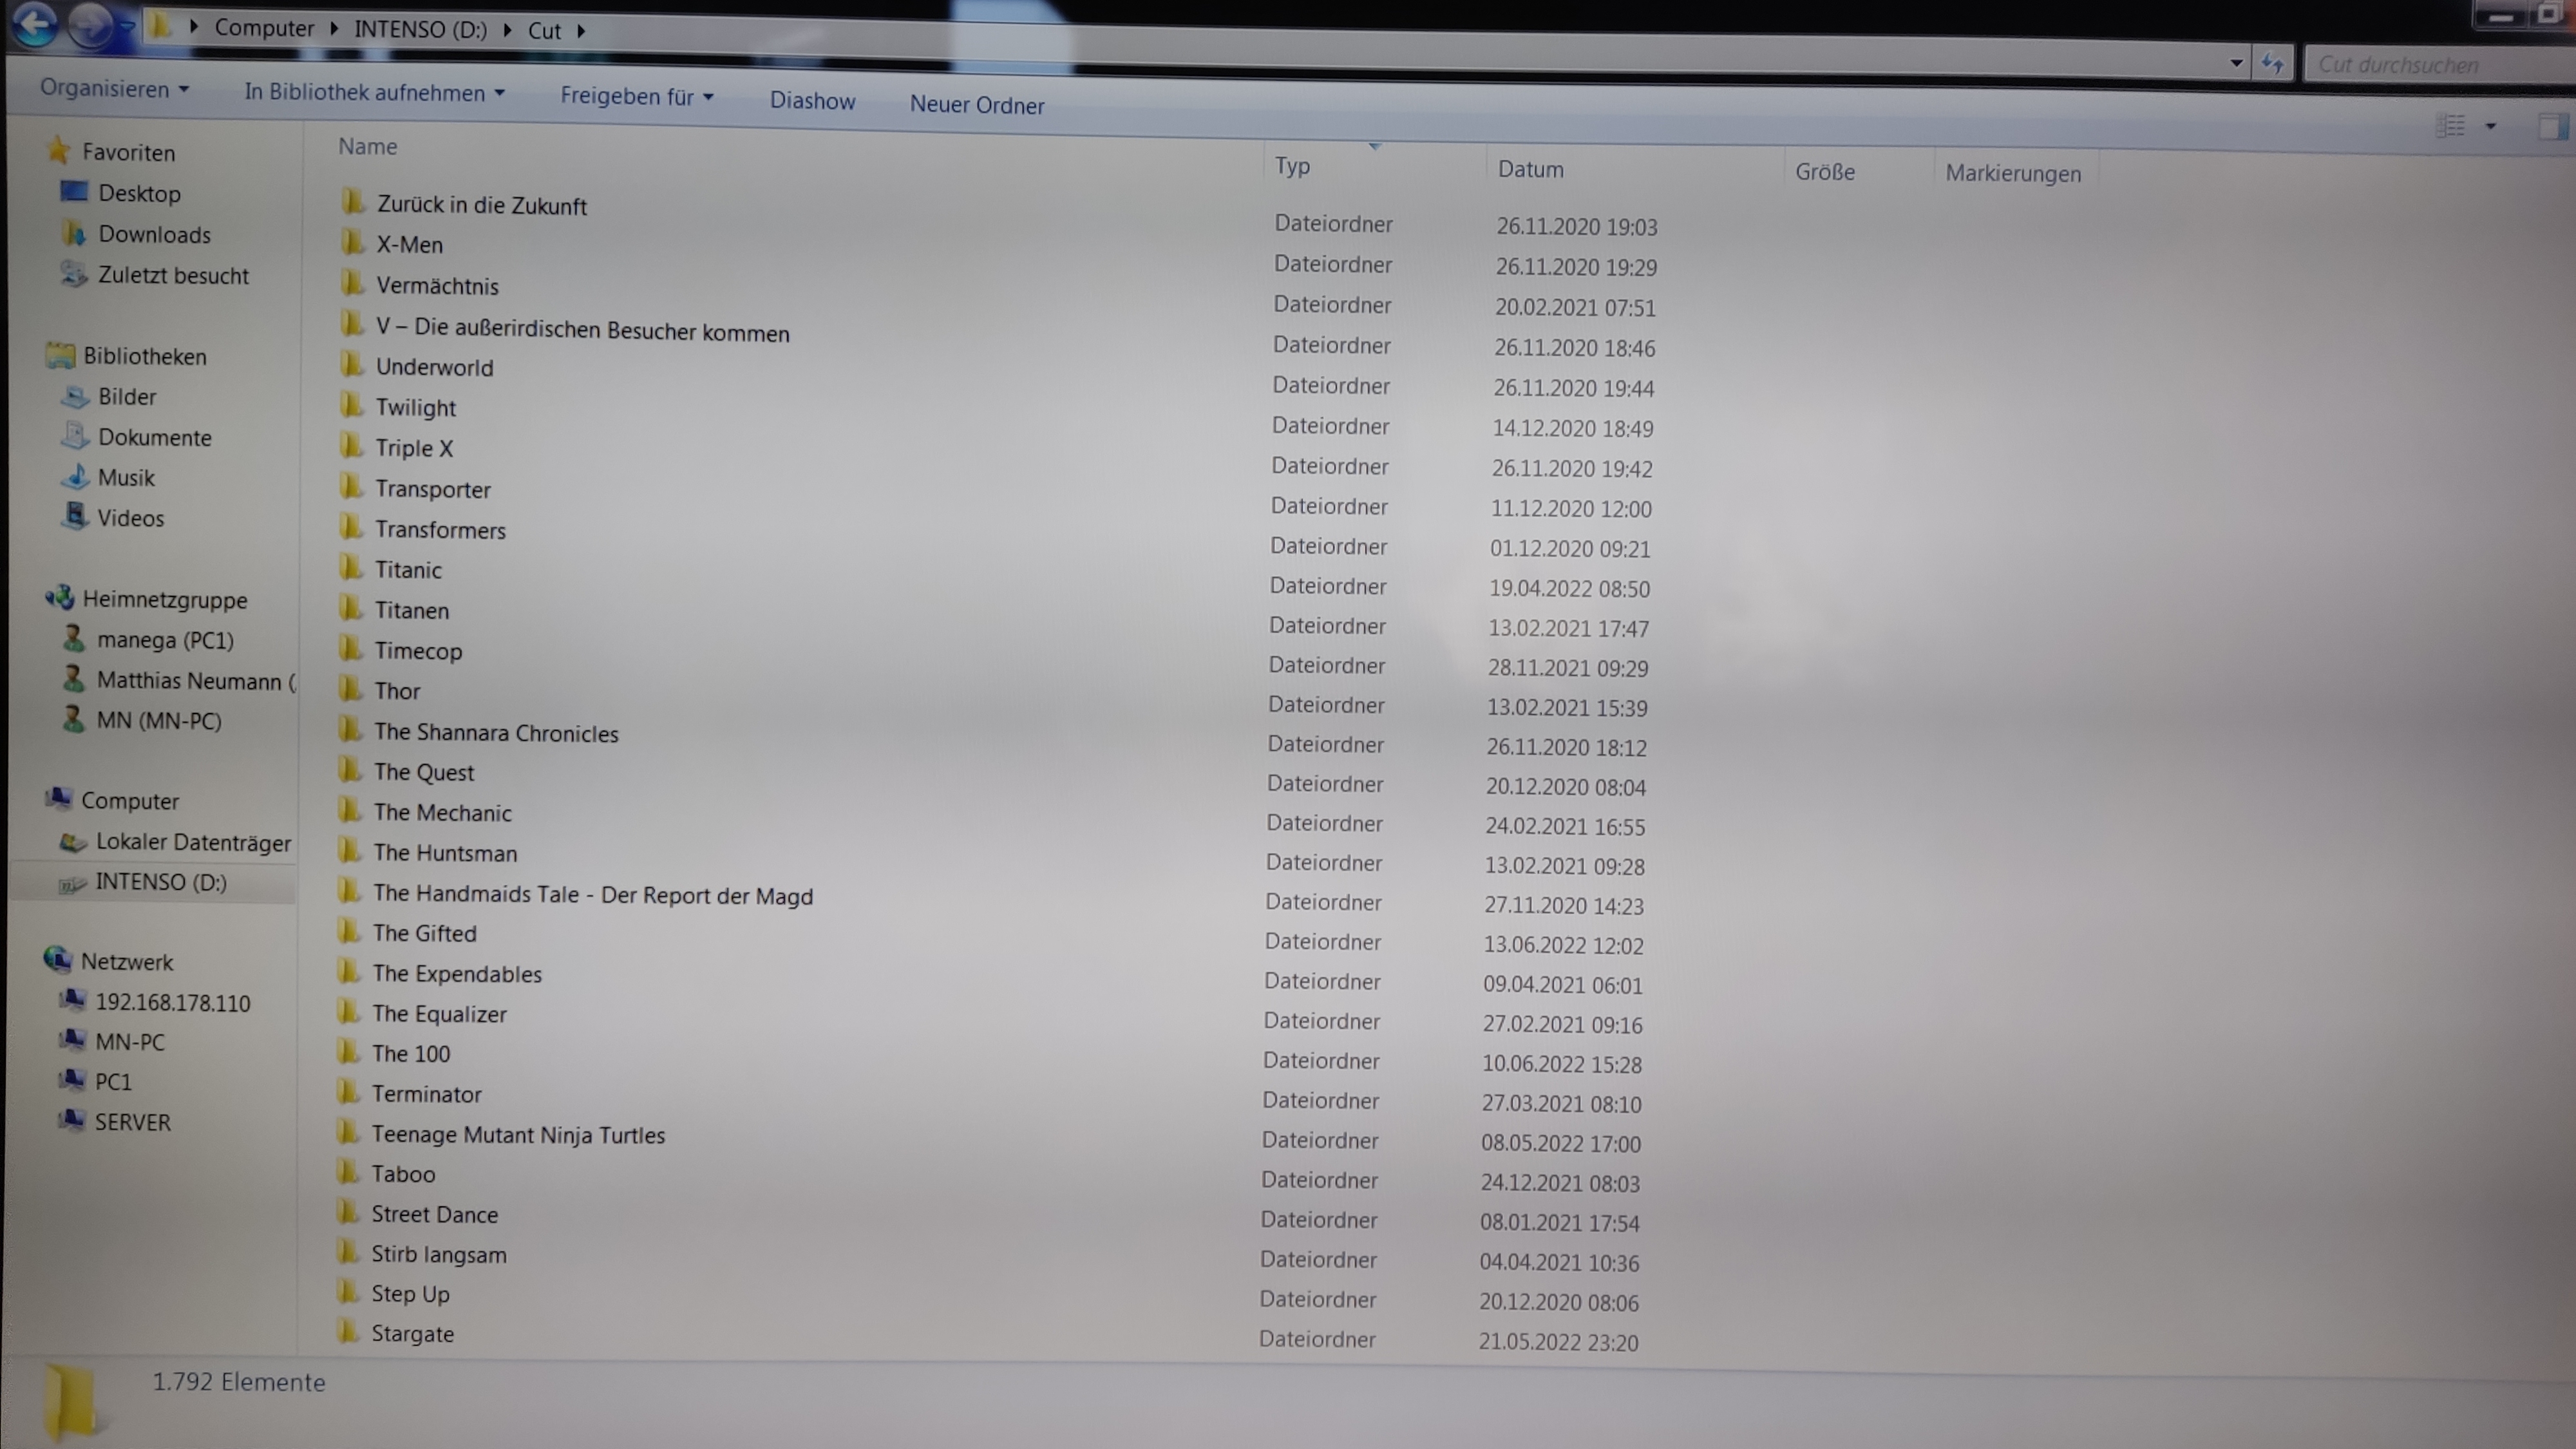Select the Musik library icon
This screenshot has height=1449, width=2576.
(76, 477)
